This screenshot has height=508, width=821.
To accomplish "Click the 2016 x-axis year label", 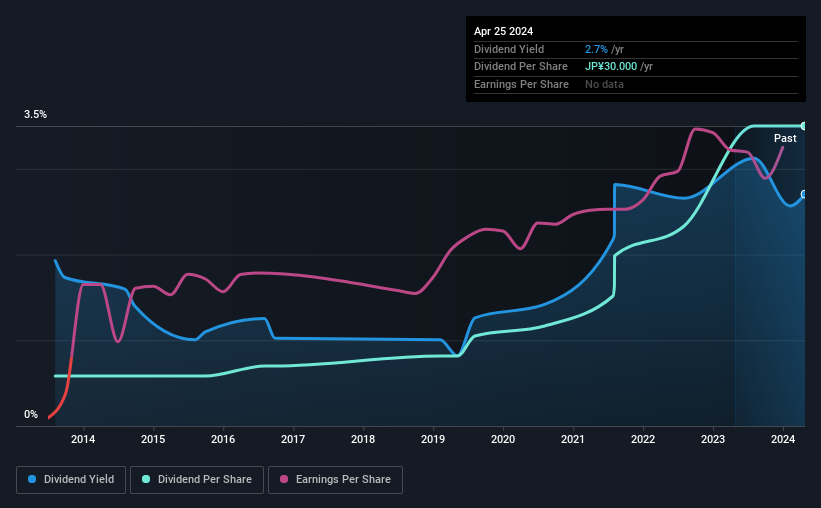I will pos(223,439).
